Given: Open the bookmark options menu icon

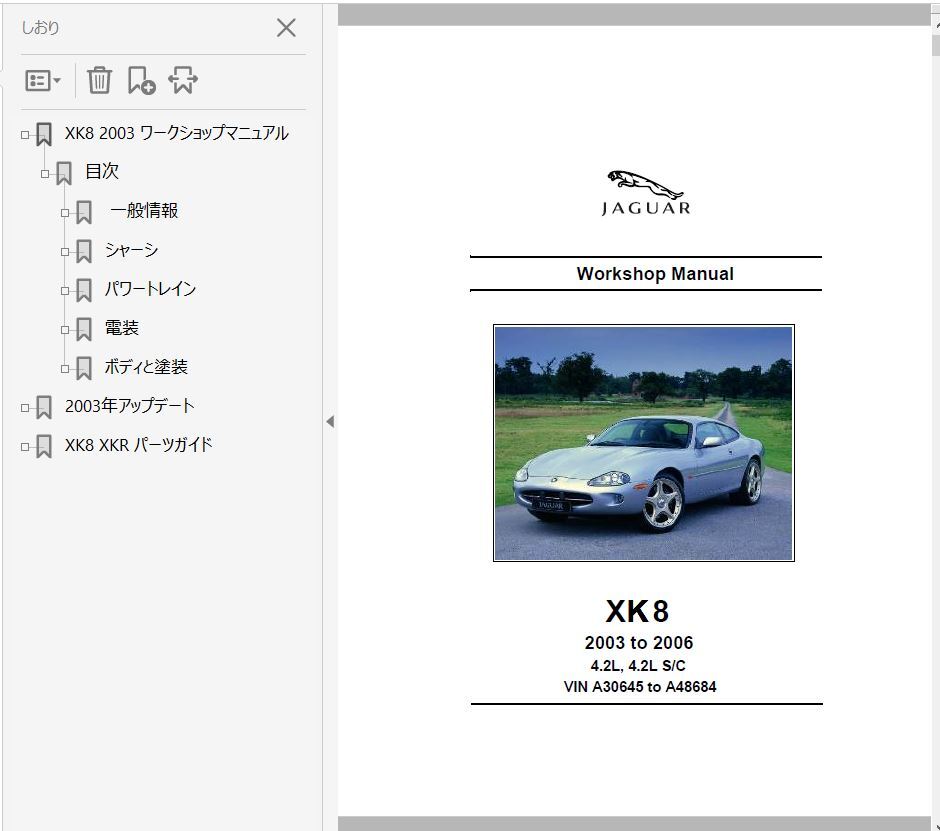Looking at the screenshot, I should pos(43,80).
